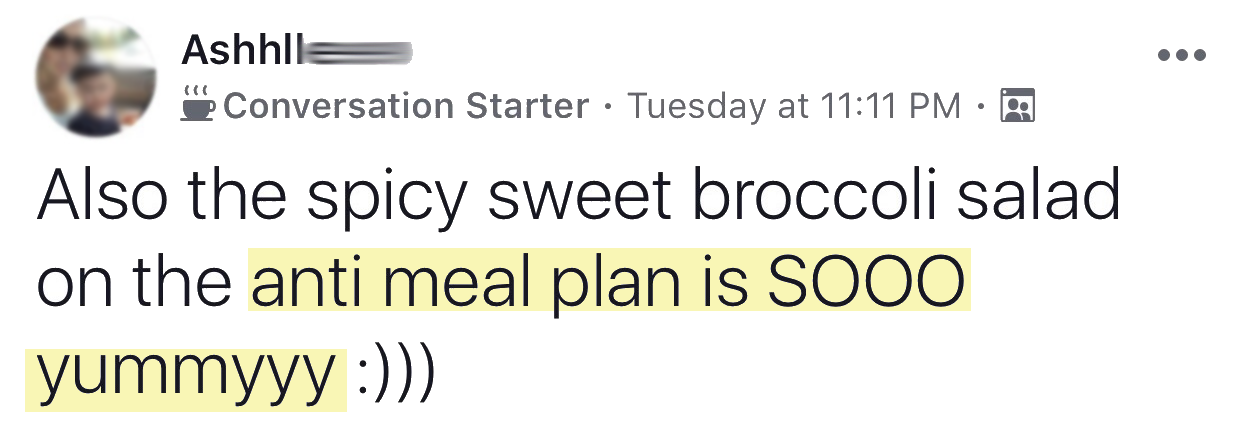
Task: Click the word SOOO in the highlight
Action: coord(864,284)
